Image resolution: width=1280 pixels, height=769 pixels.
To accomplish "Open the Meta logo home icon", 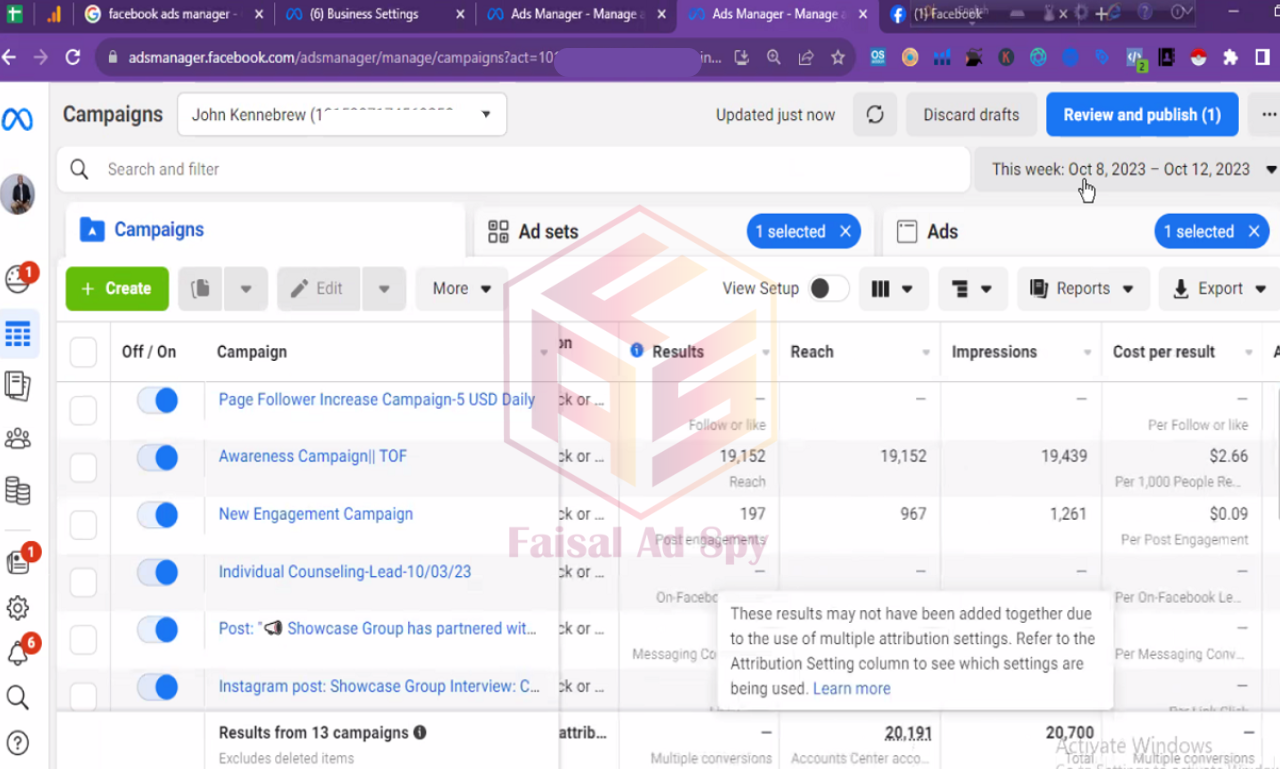I will (17, 120).
